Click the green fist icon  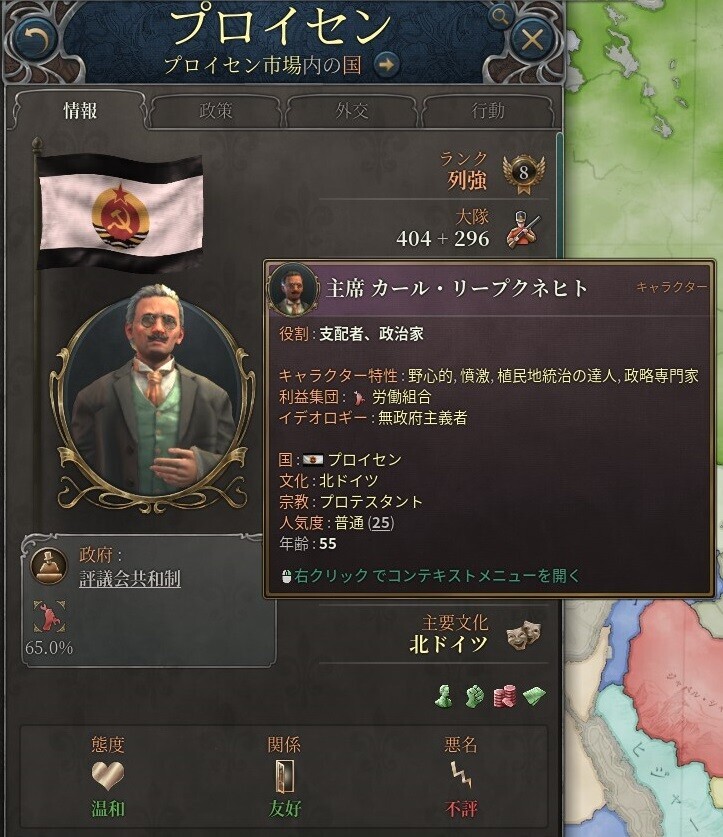pos(474,696)
